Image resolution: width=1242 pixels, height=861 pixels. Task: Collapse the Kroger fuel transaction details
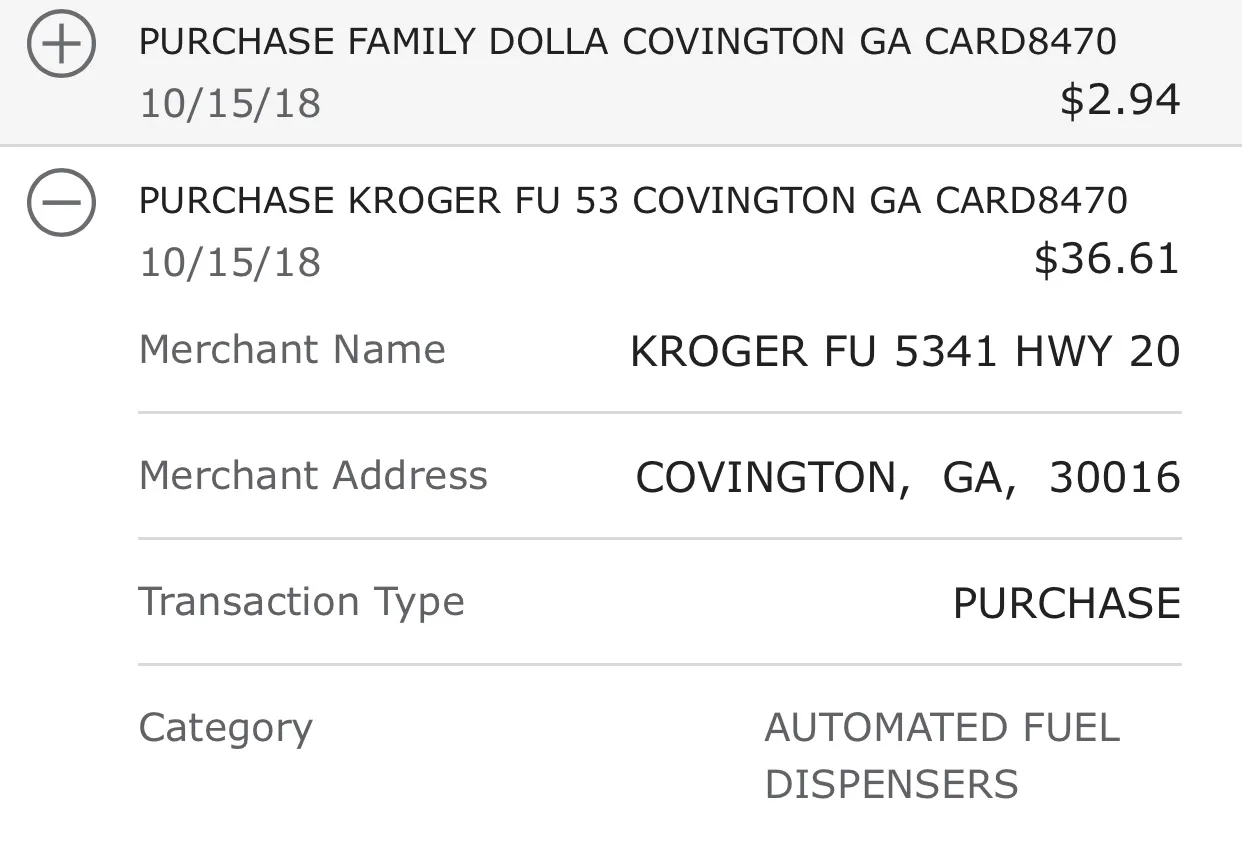(61, 203)
